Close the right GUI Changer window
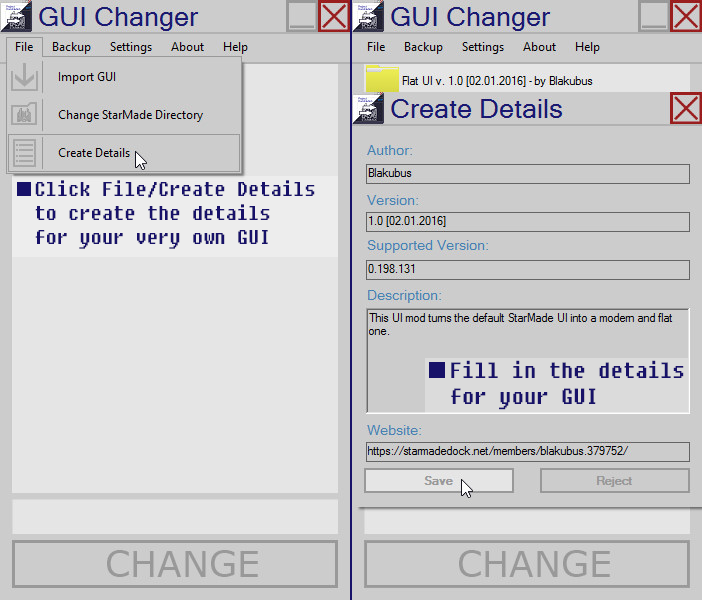702x600 pixels. (686, 16)
